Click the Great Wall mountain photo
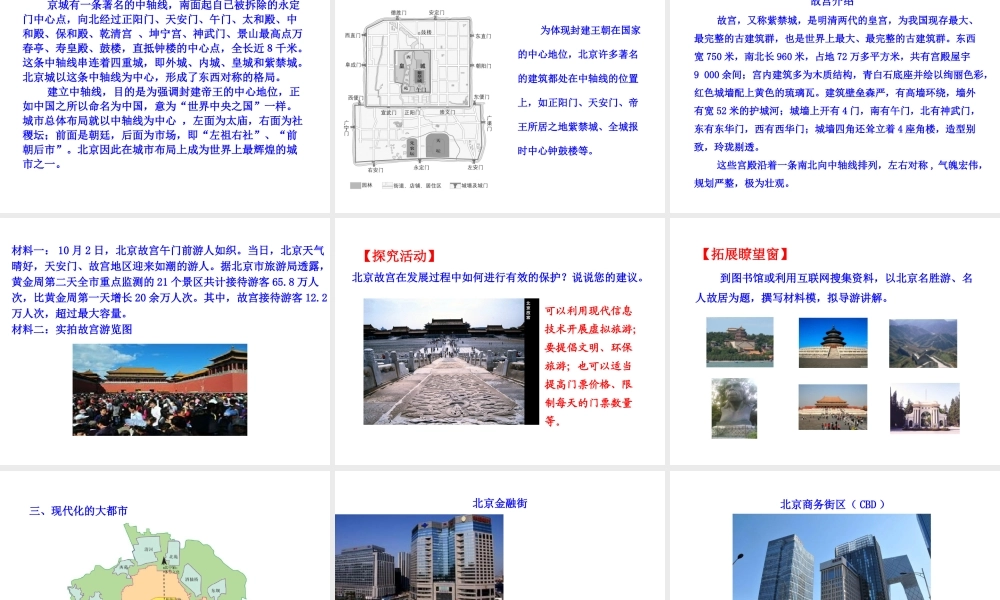The height and width of the screenshot is (600, 1000). tap(923, 344)
